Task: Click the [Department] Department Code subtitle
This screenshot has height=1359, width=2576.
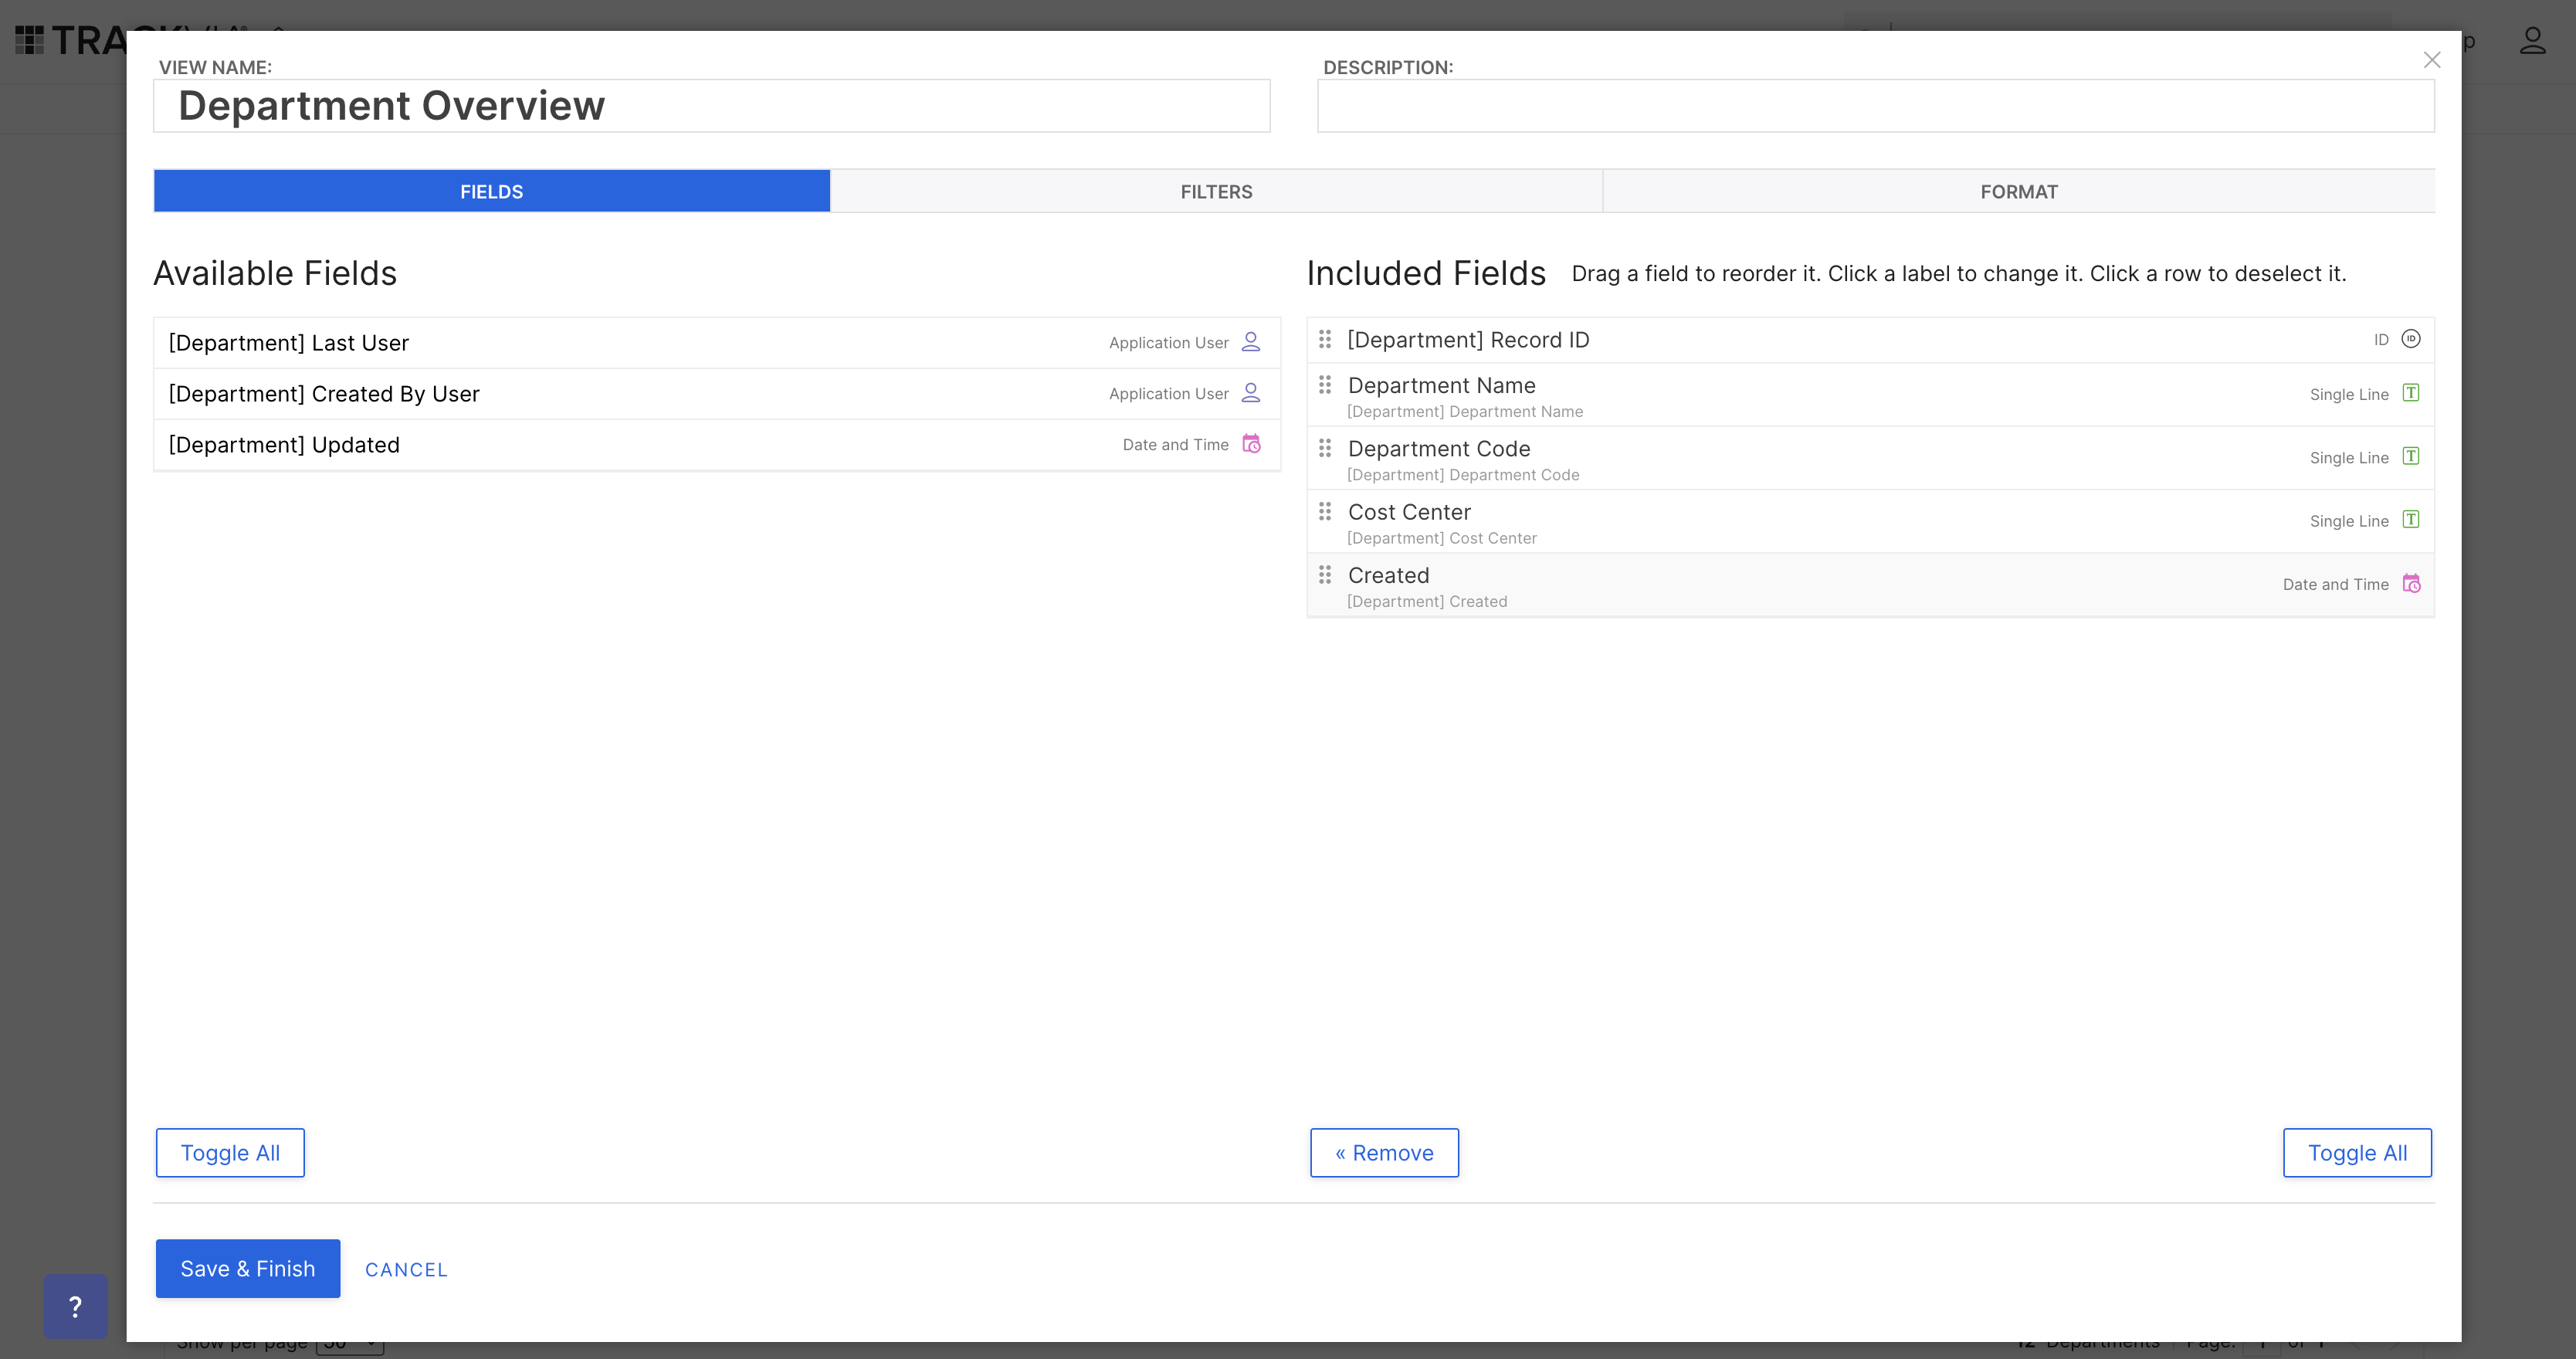Action: pos(1463,474)
